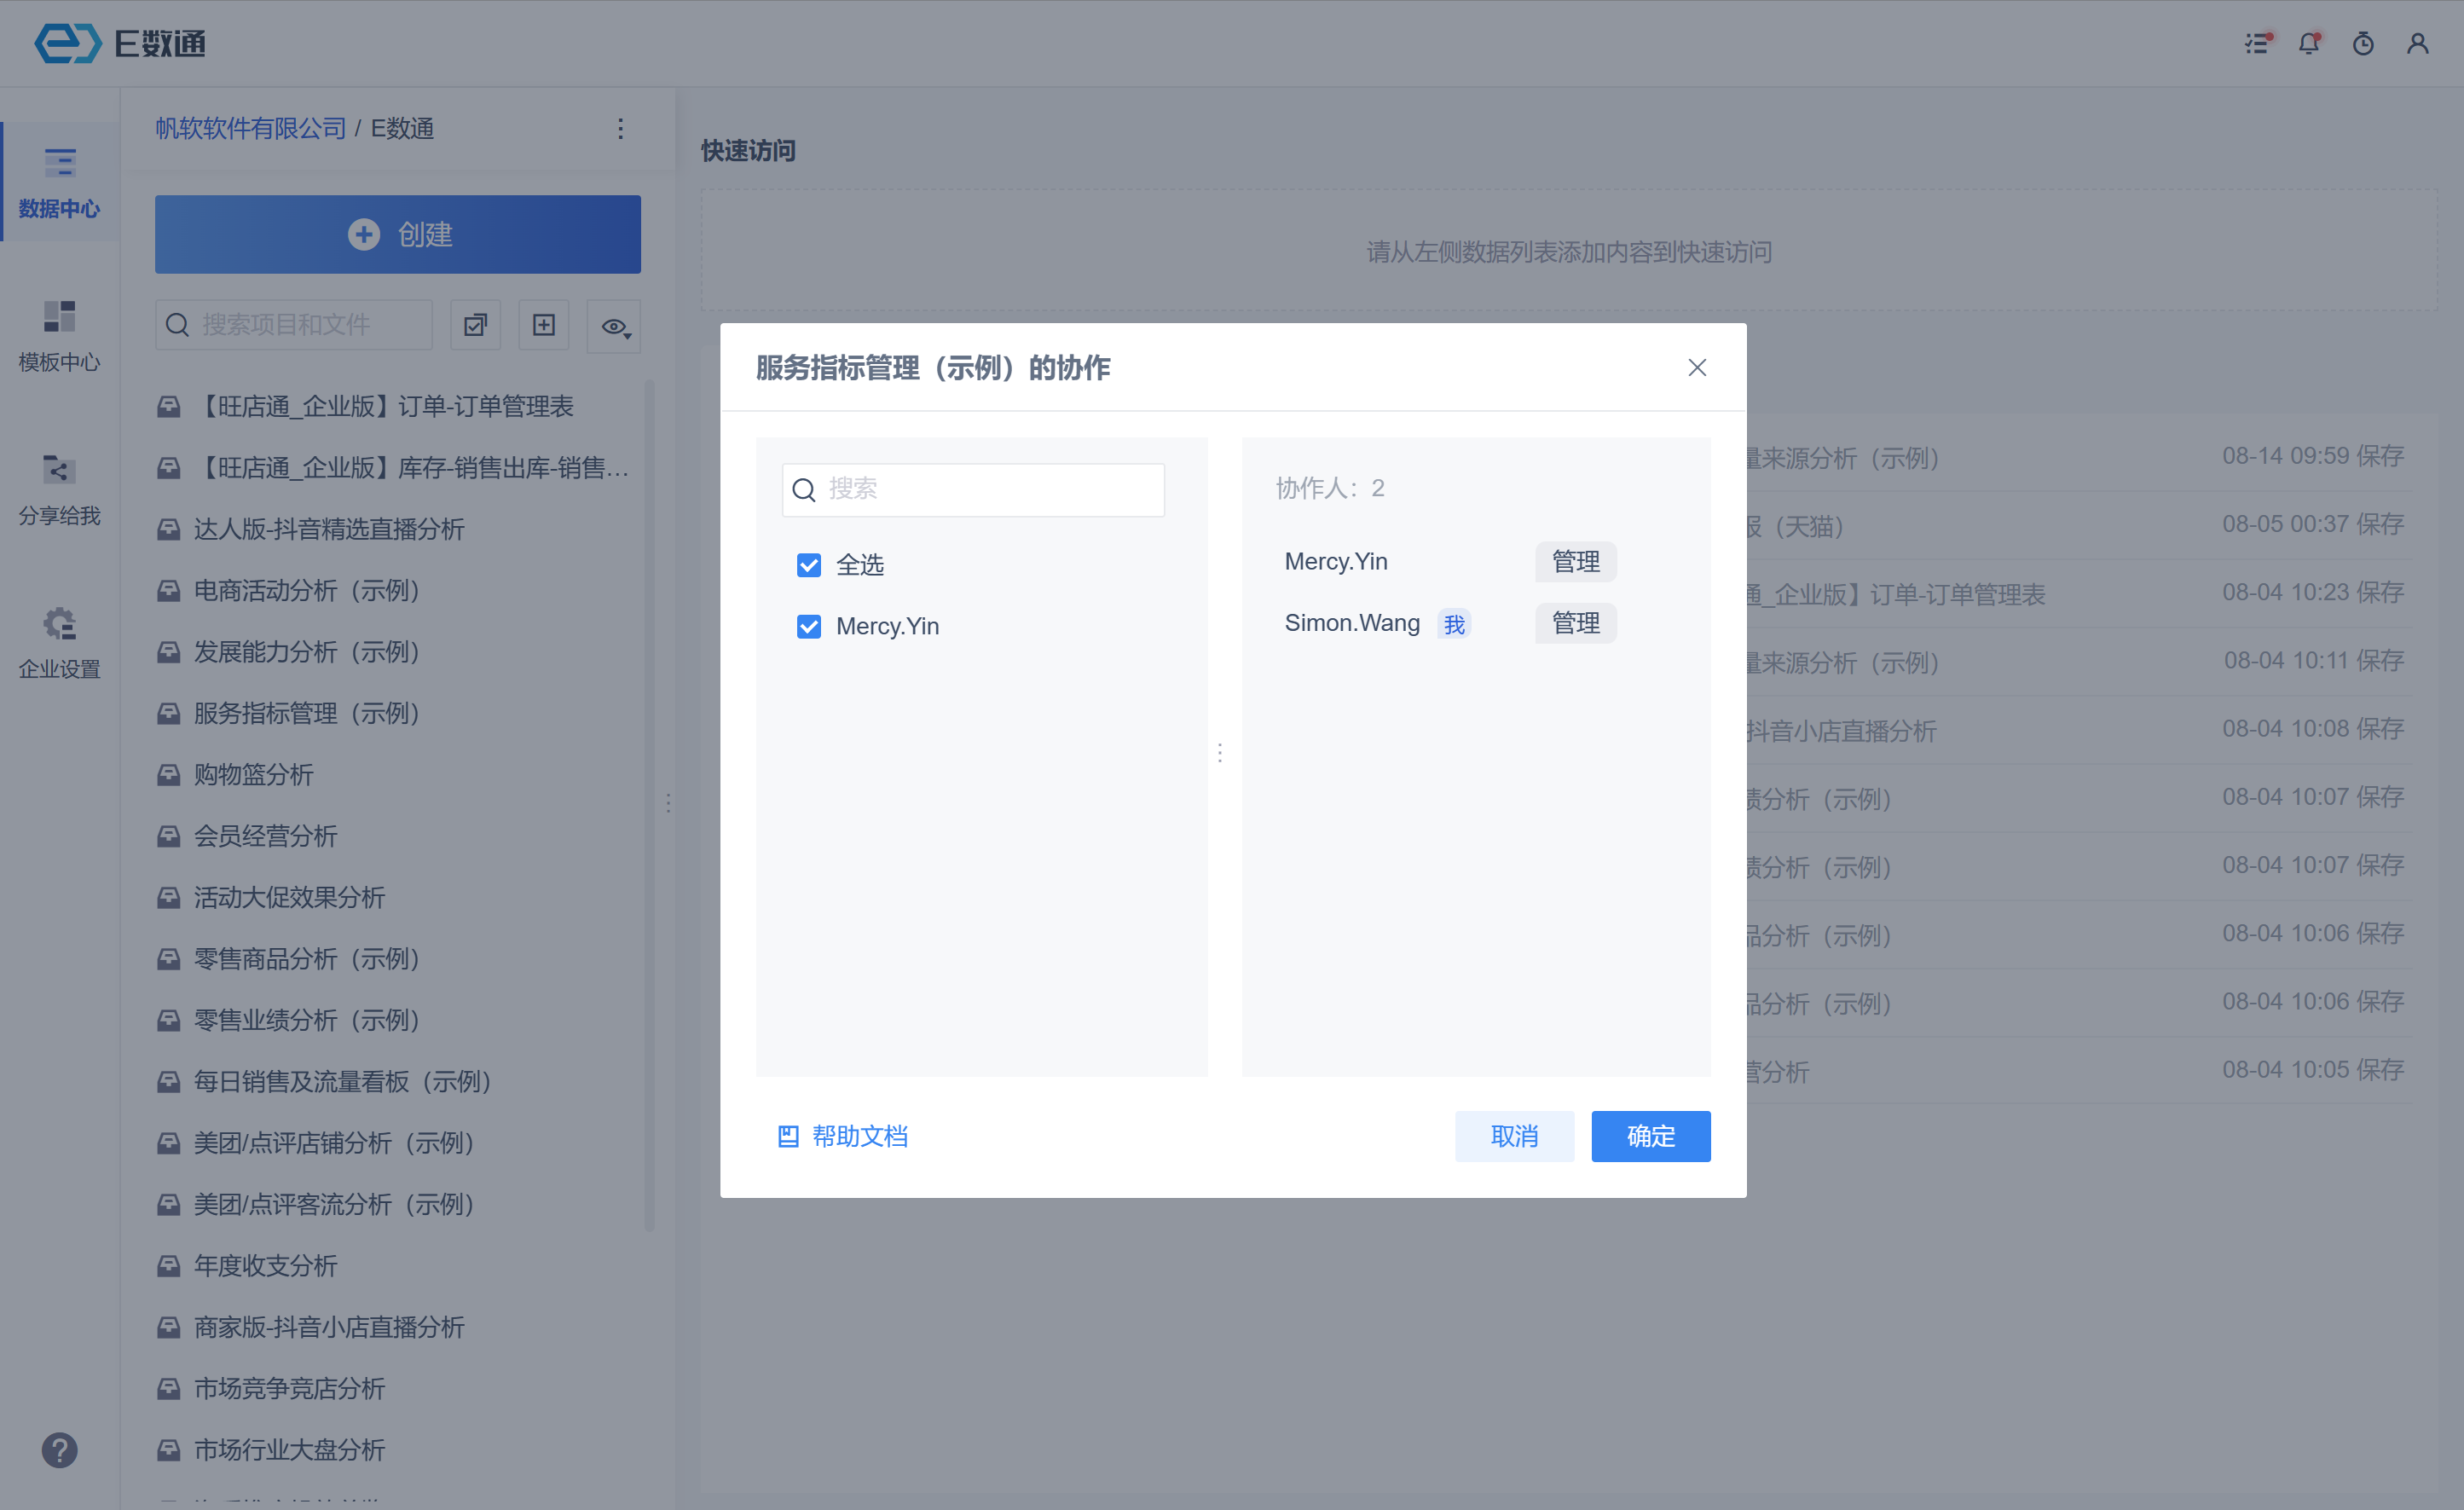2464x1510 pixels.
Task: Click the add folder plus icon
Action: tap(543, 325)
